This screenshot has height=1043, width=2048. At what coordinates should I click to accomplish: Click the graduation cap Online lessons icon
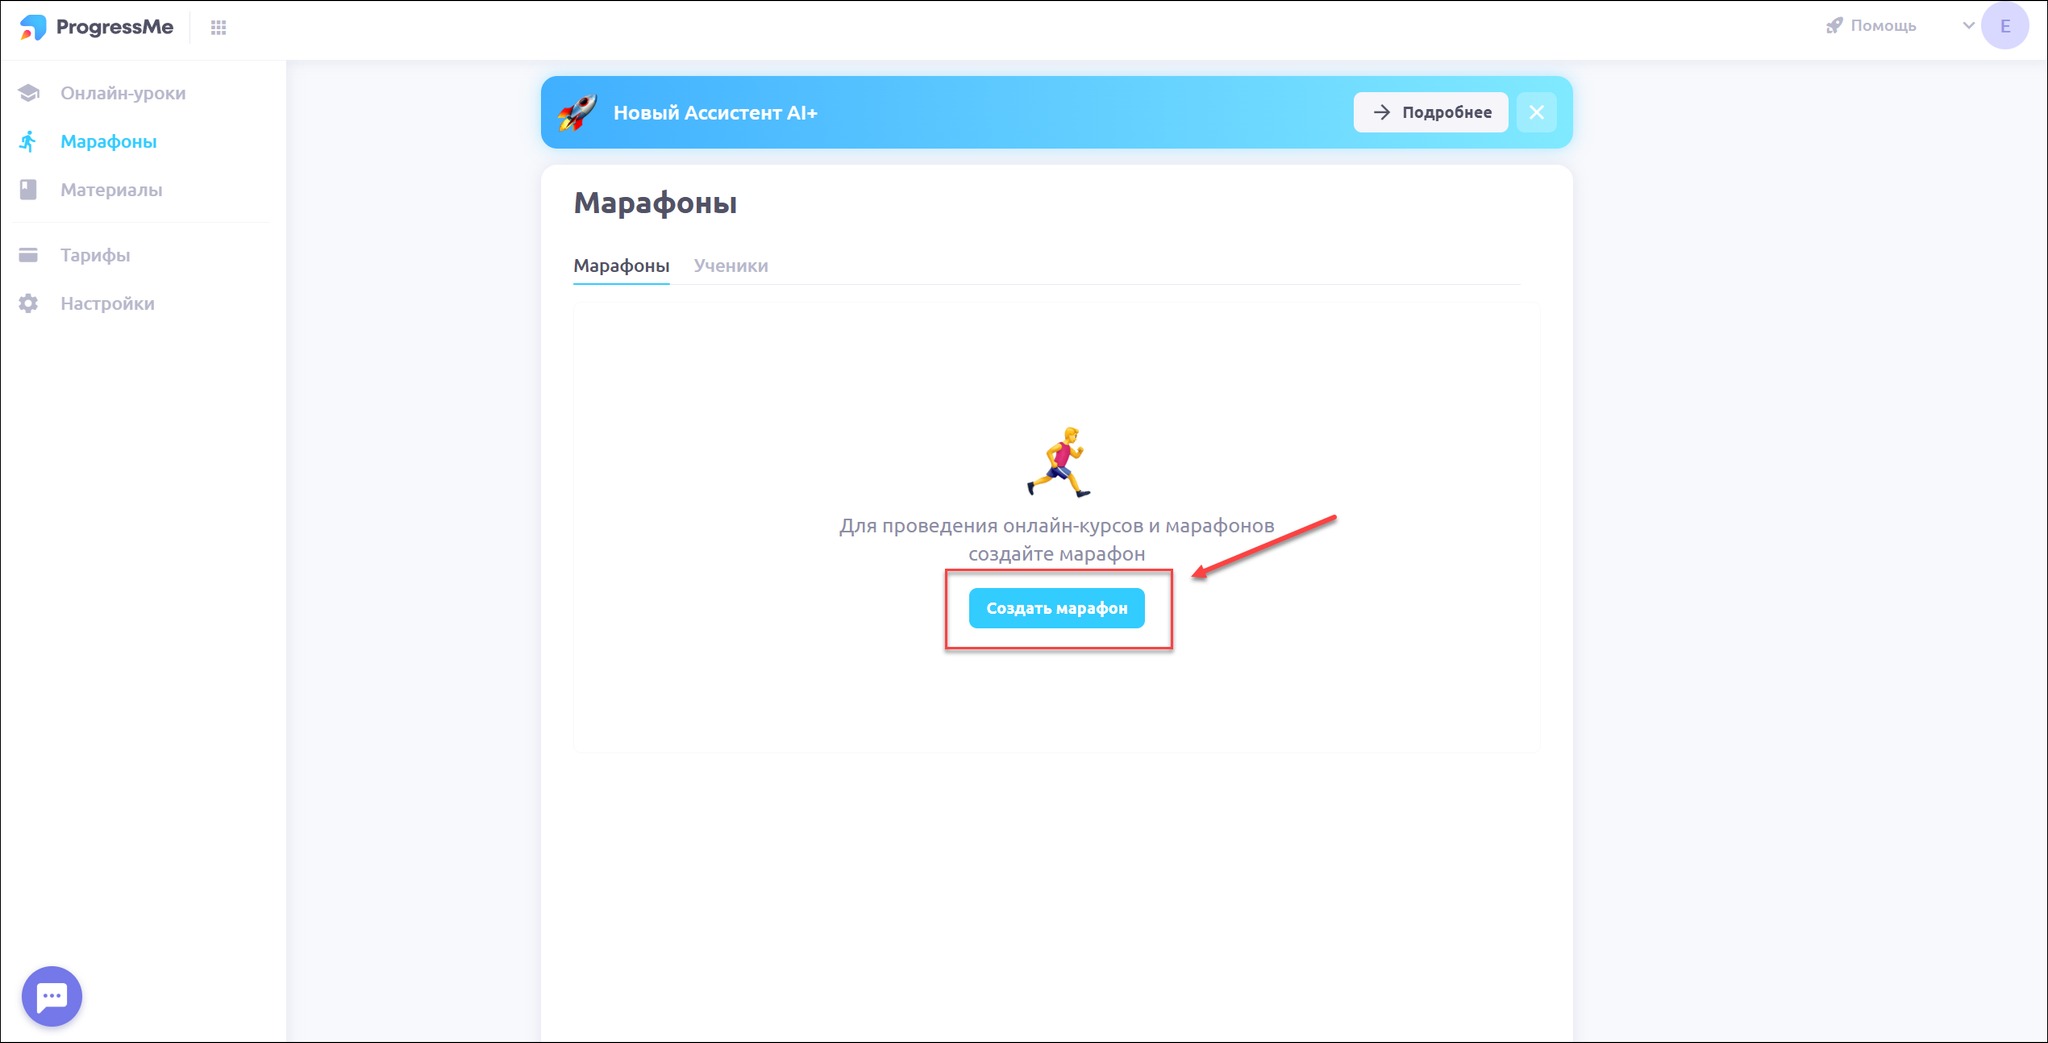click(x=29, y=93)
